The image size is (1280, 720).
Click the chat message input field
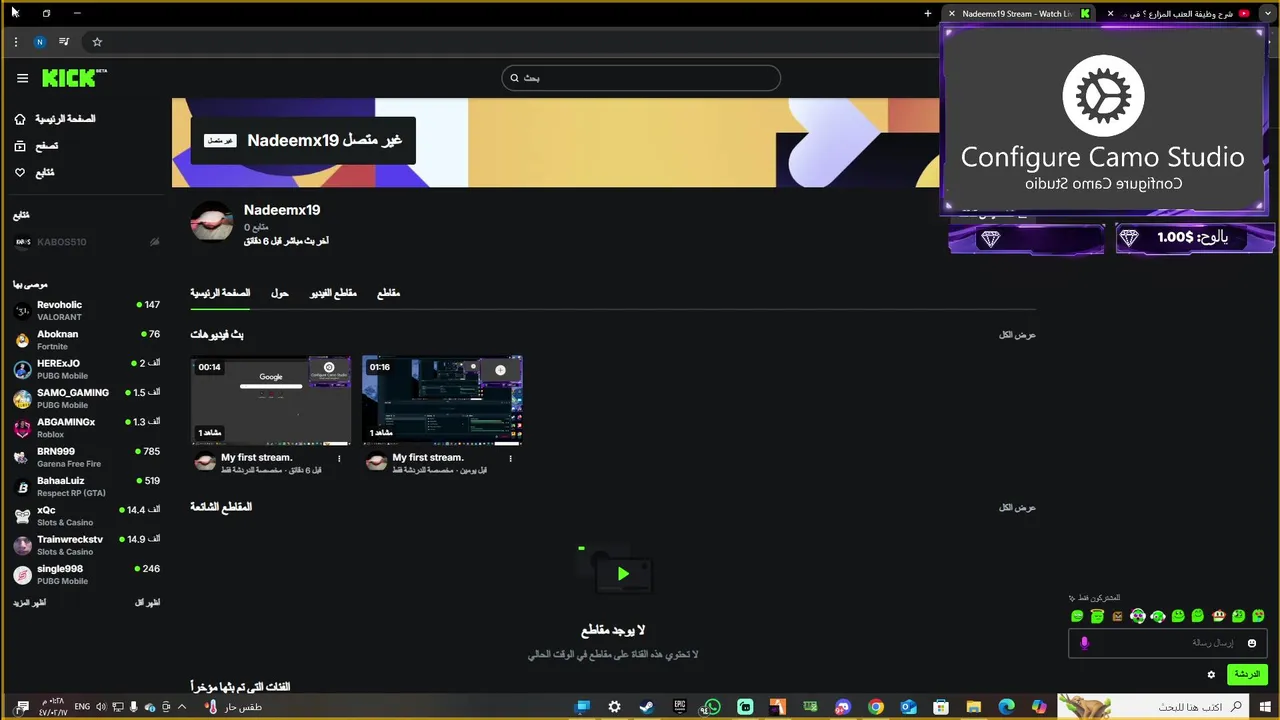click(x=1168, y=643)
